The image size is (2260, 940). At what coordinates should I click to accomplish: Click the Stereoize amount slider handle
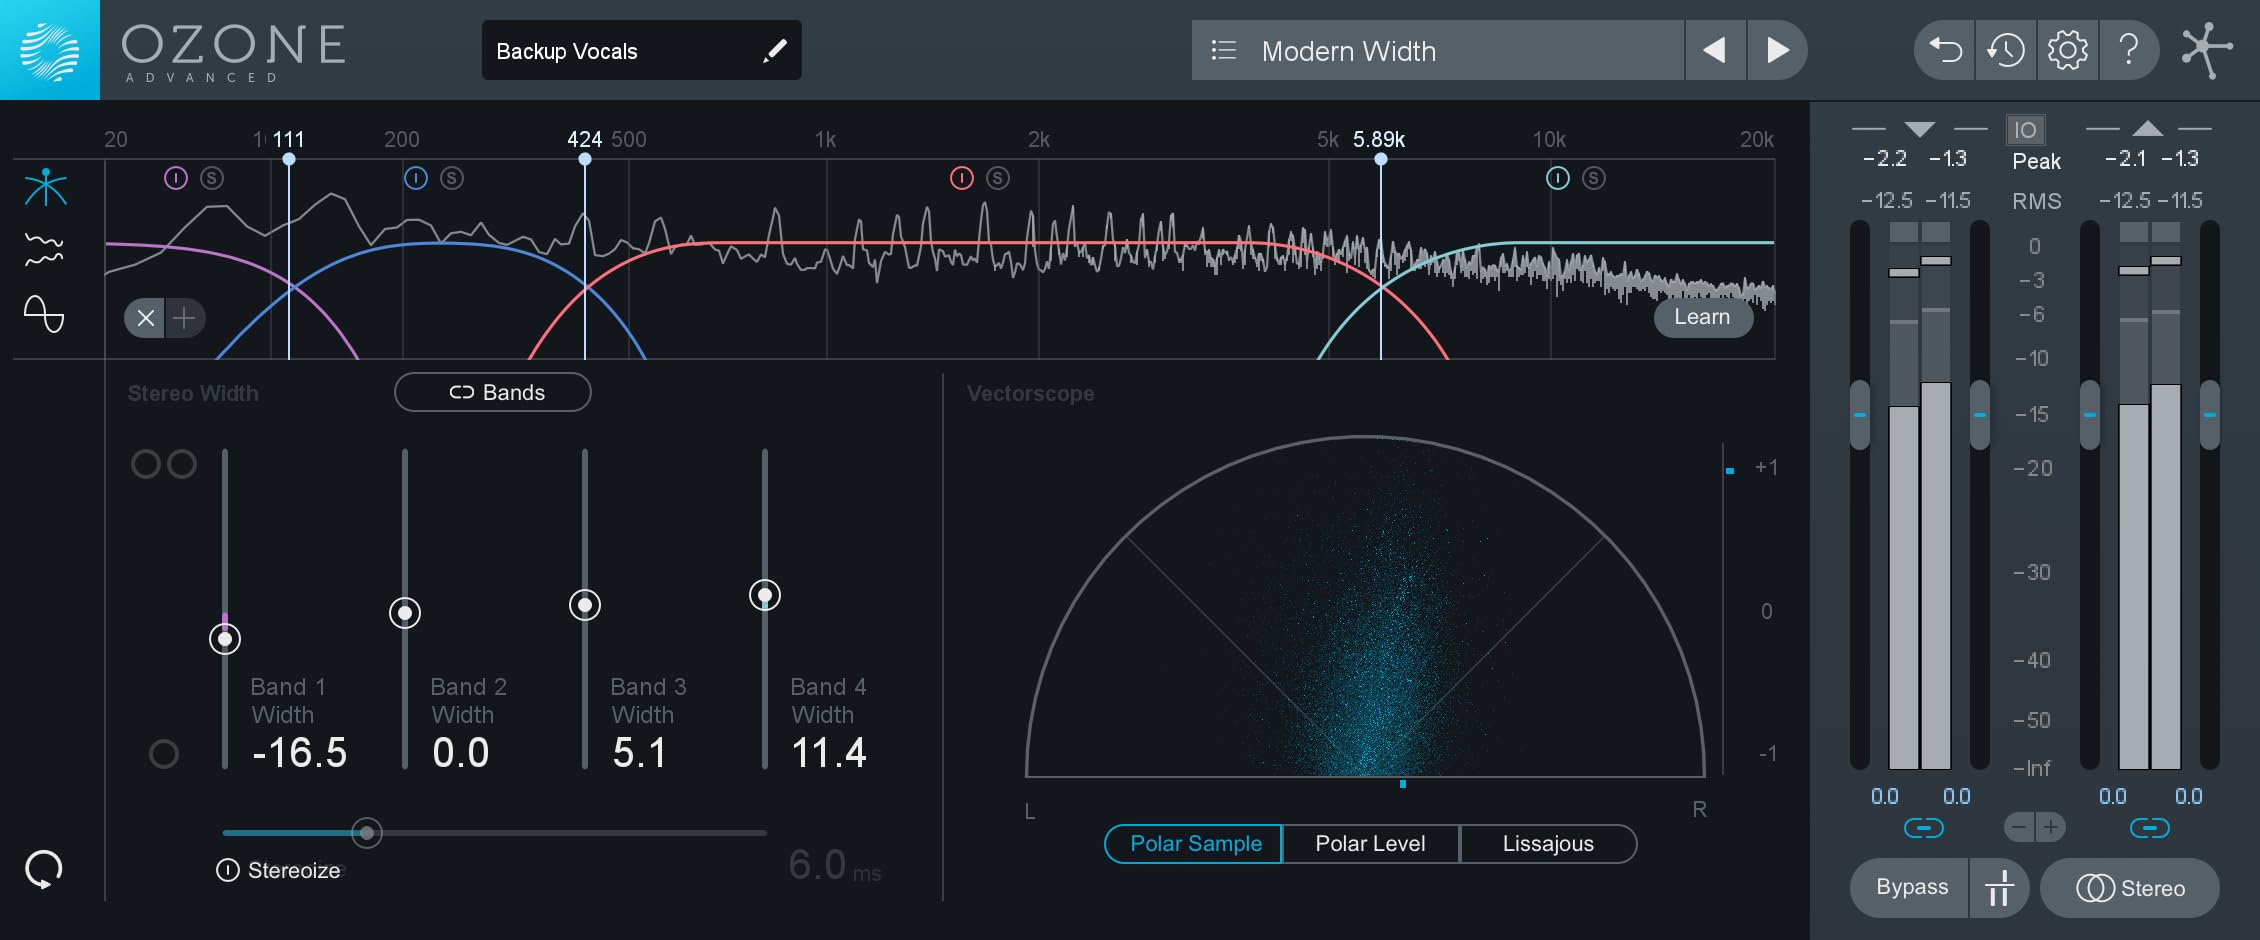tap(367, 832)
